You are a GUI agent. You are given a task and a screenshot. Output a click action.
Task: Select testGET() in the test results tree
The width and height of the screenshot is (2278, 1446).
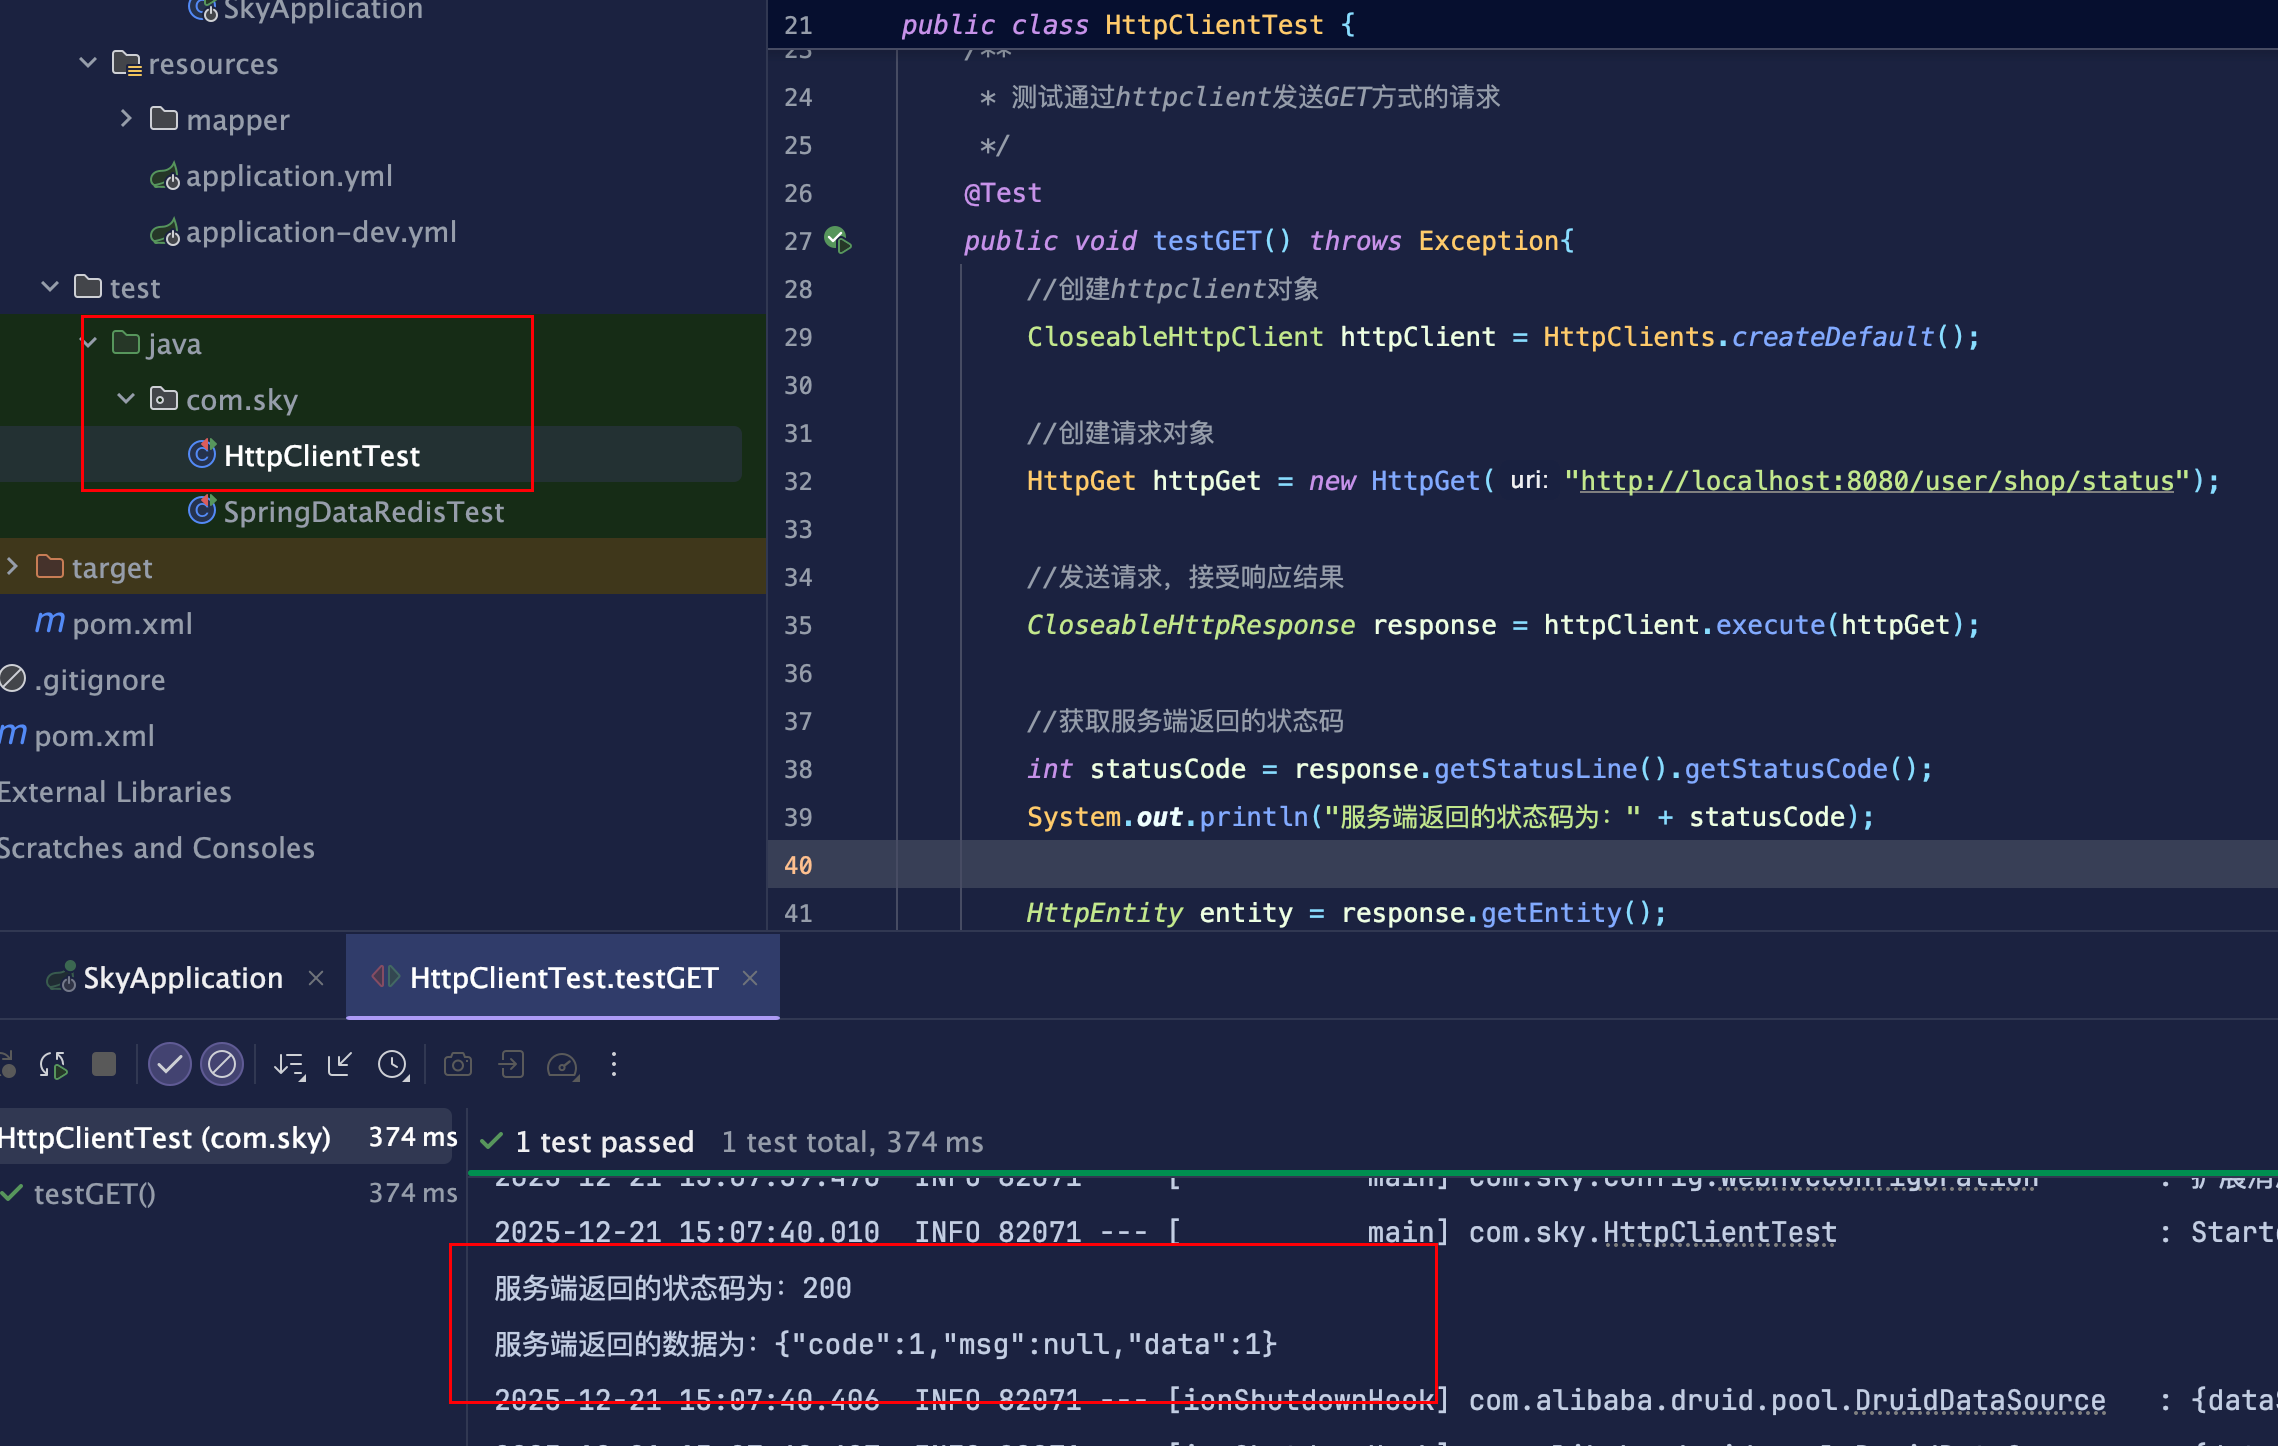click(x=93, y=1193)
